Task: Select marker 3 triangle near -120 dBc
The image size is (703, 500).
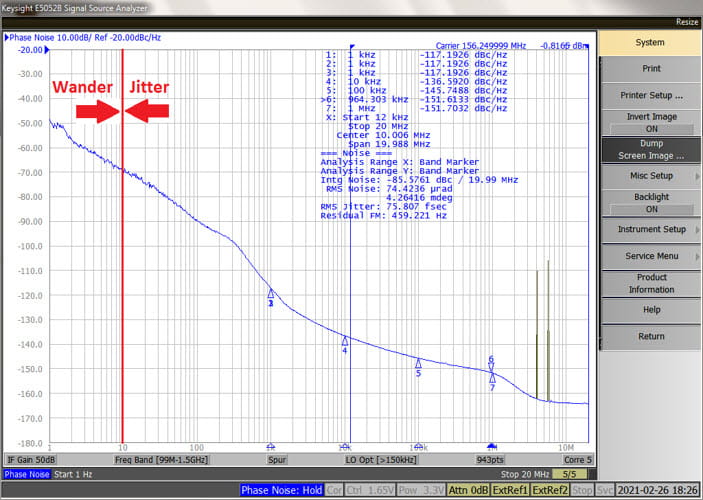Action: point(271,294)
